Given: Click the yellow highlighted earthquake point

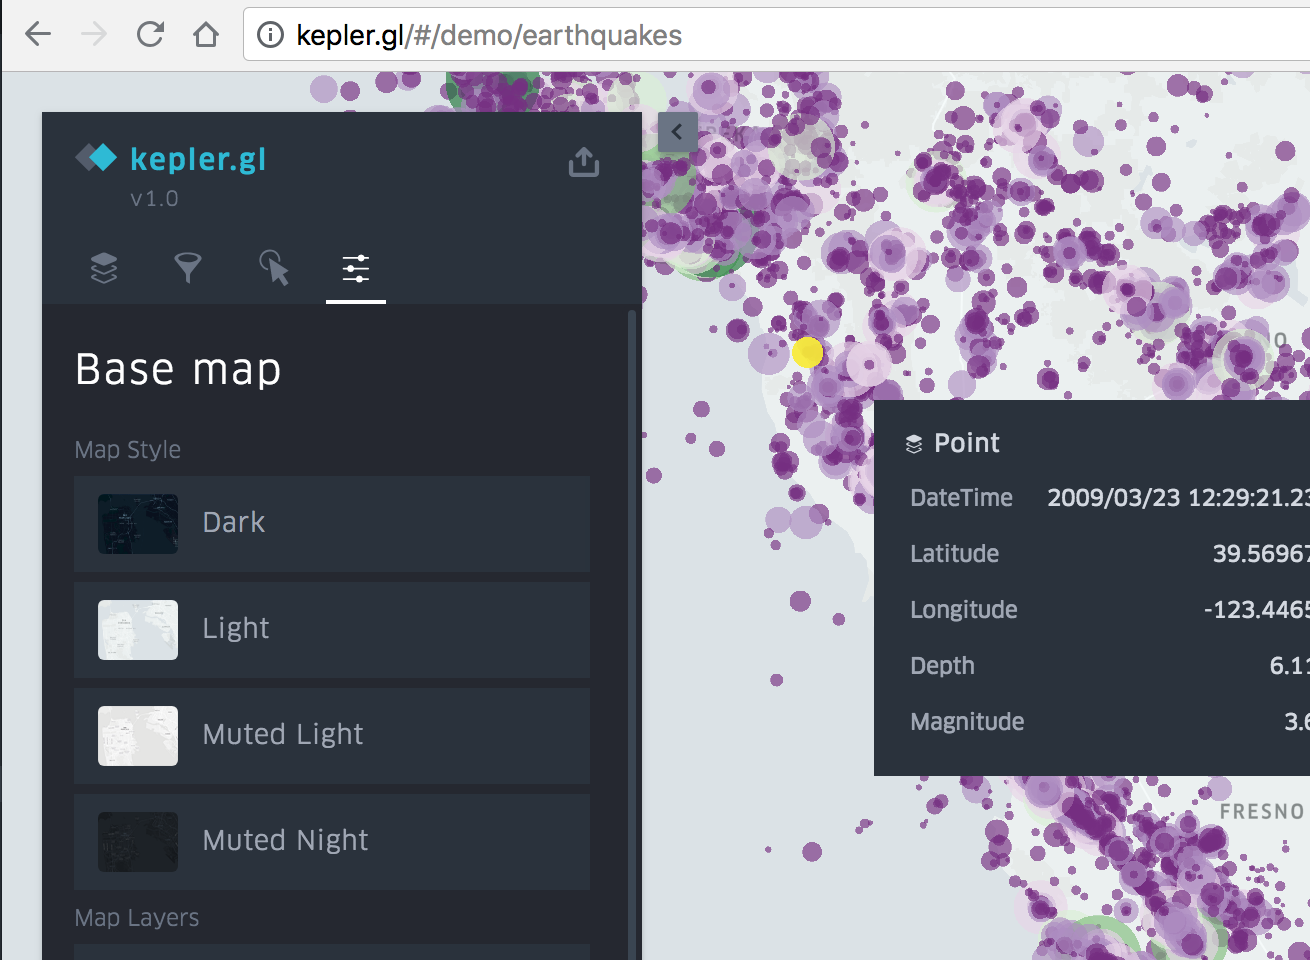Looking at the screenshot, I should click(808, 352).
